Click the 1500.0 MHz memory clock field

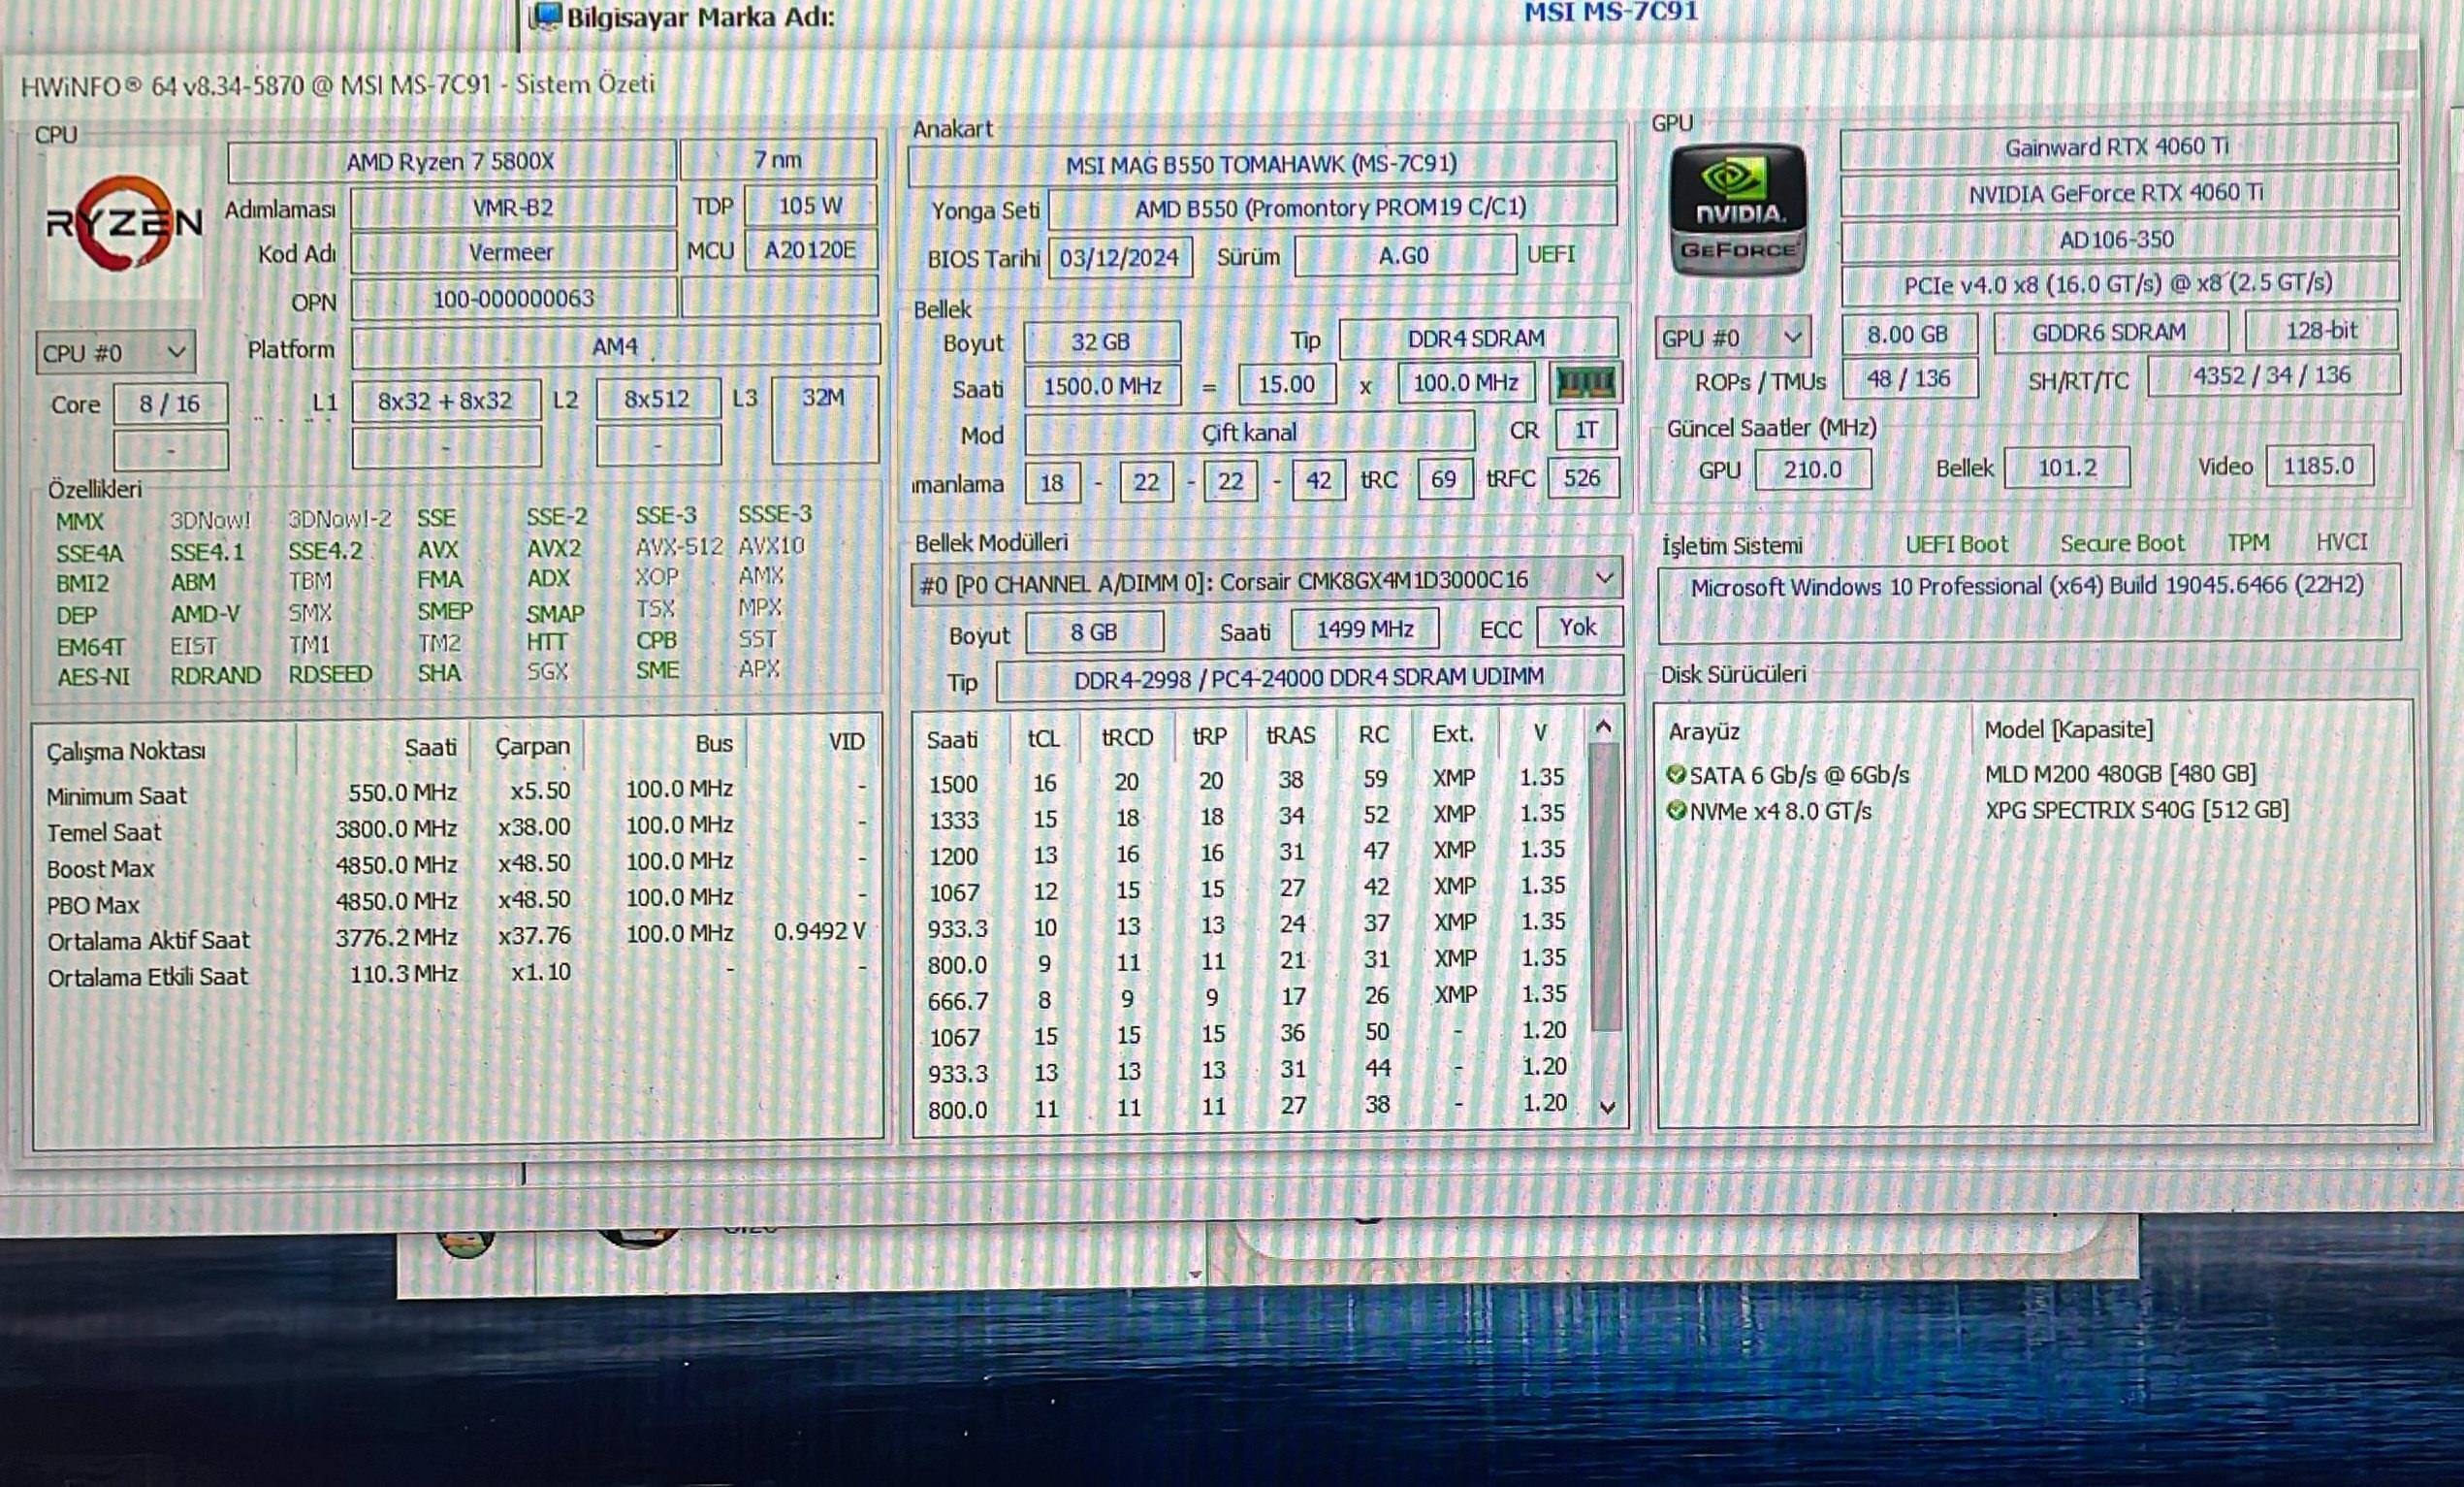[1102, 386]
